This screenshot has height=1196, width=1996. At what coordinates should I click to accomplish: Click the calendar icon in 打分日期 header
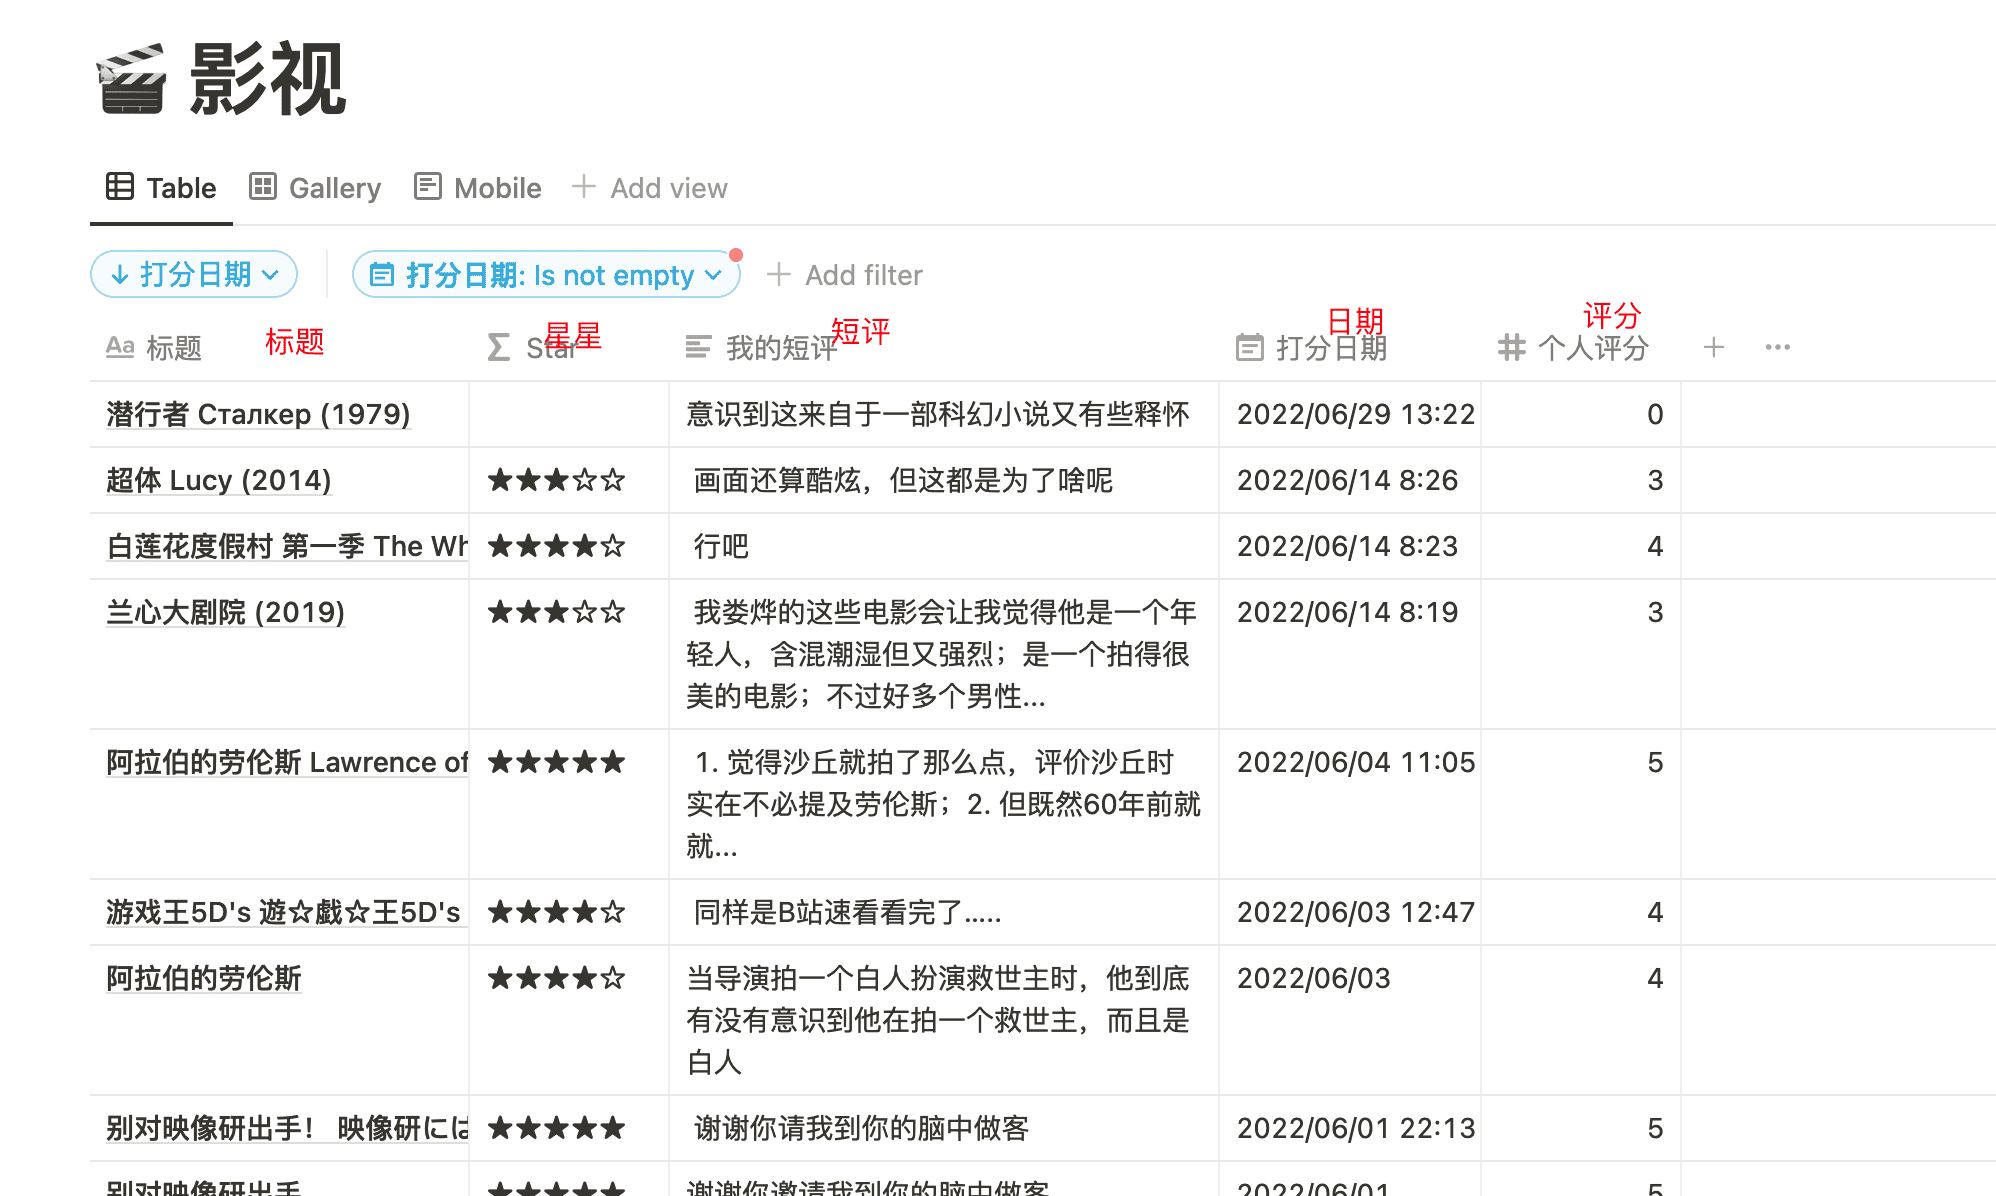1249,347
